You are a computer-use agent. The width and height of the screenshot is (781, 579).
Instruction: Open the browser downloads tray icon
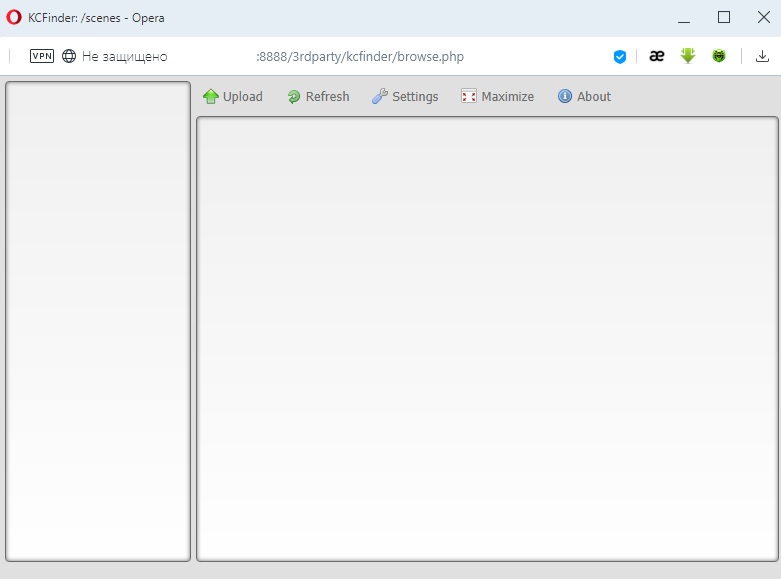[762, 56]
